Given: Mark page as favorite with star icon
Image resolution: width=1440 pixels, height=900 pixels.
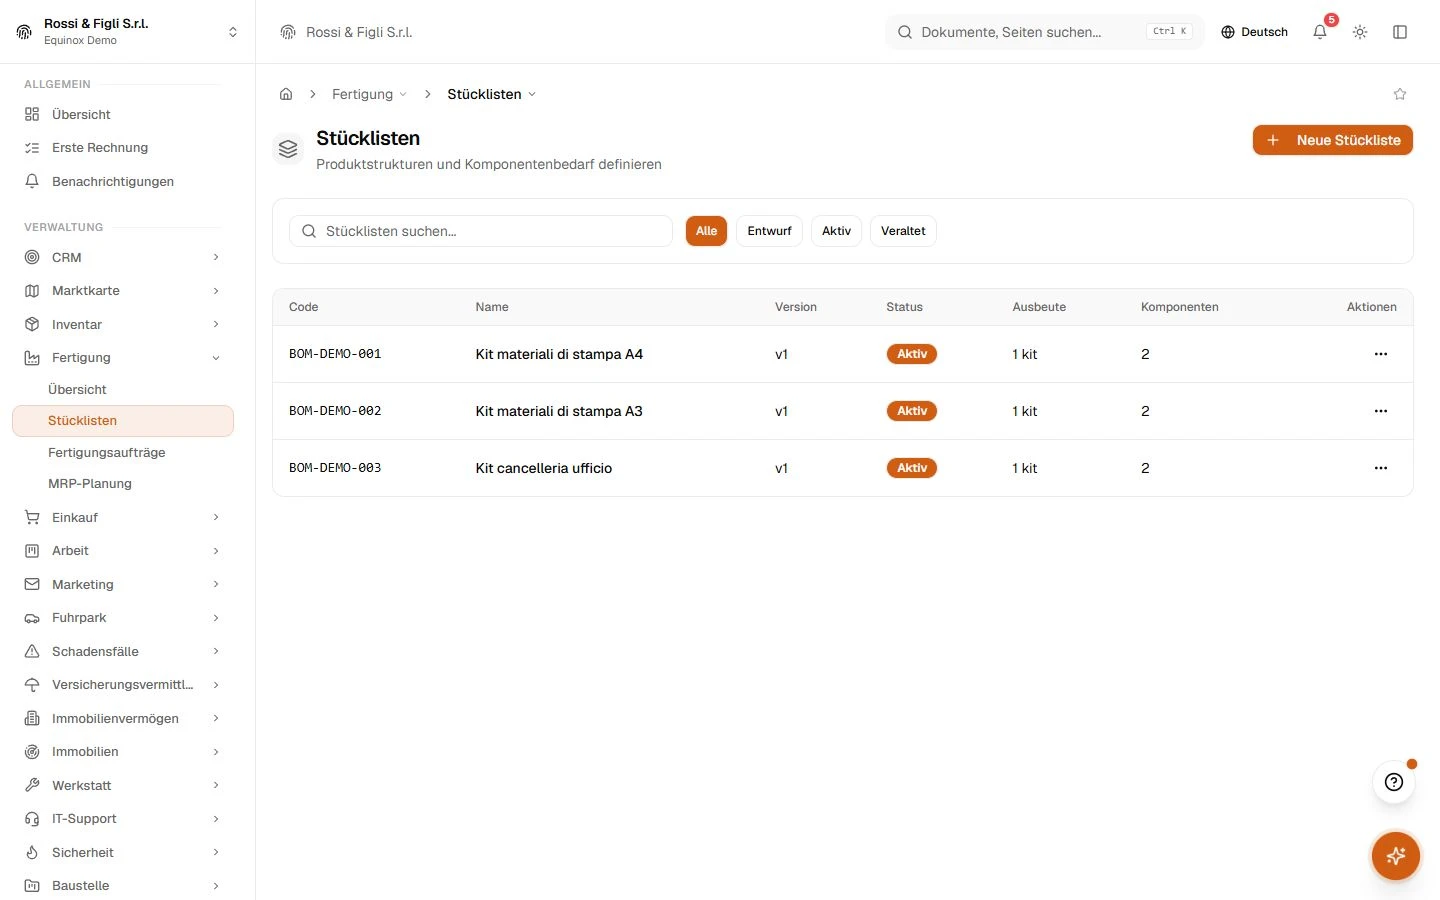Looking at the screenshot, I should click(1400, 94).
